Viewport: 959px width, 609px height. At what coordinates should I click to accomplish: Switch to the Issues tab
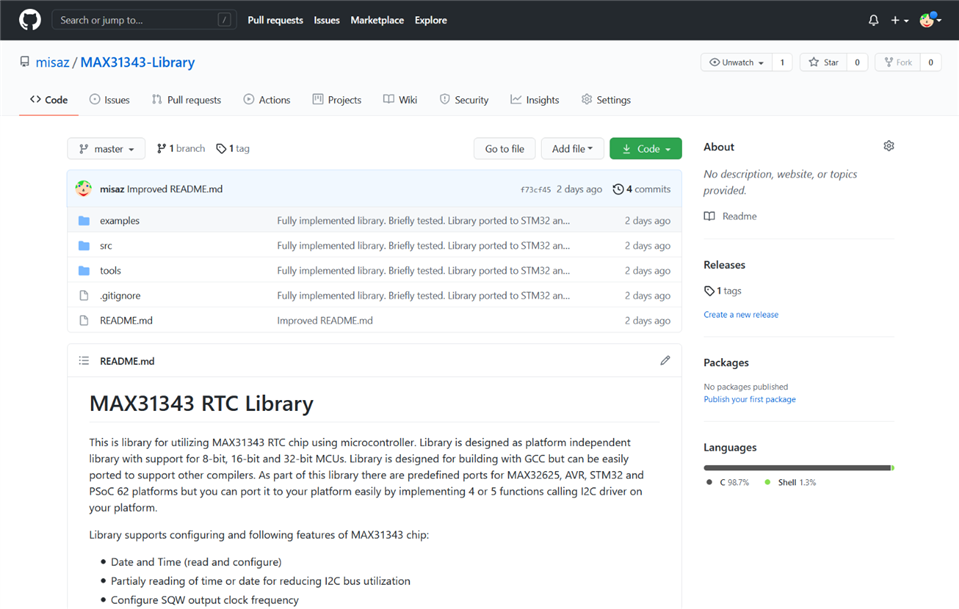(x=109, y=100)
